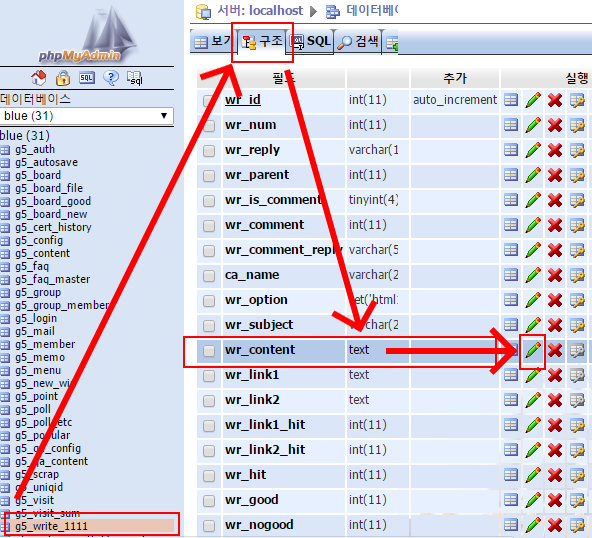Open the SQL documentation icon
Image resolution: width=592 pixels, height=538 pixels.
coord(135,78)
